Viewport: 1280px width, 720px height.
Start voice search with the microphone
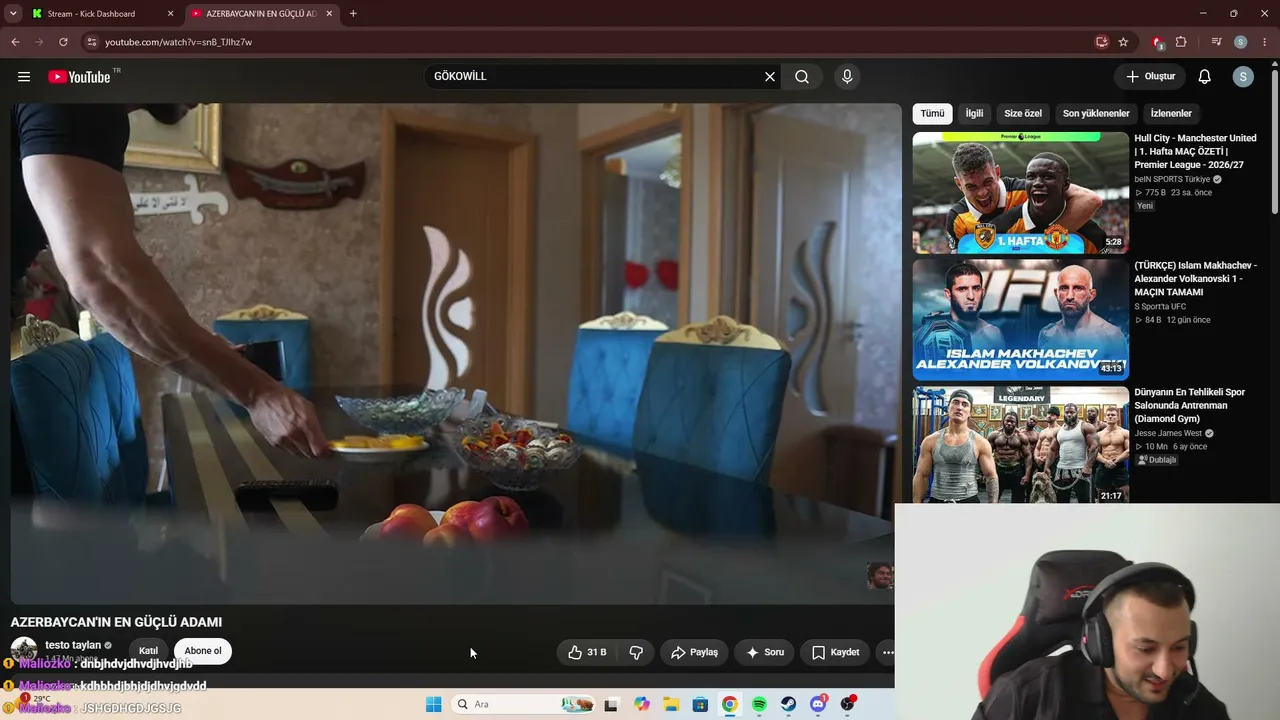coord(847,77)
